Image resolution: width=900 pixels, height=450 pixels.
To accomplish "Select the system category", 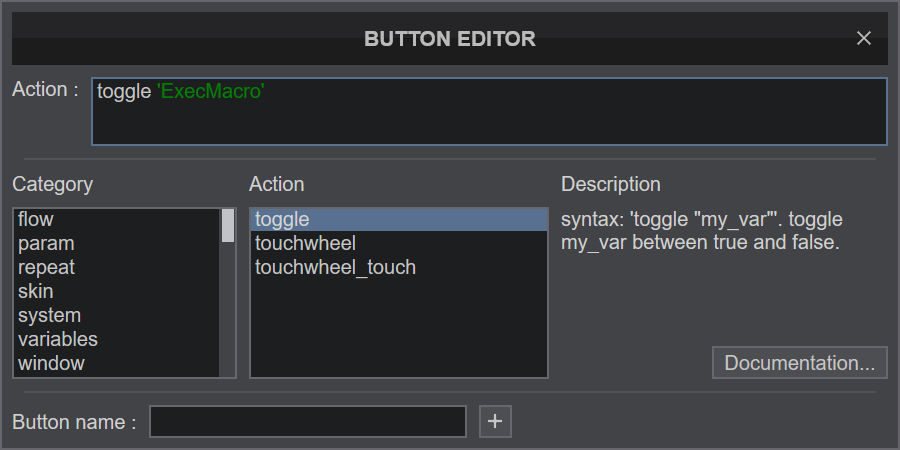I will click(117, 316).
